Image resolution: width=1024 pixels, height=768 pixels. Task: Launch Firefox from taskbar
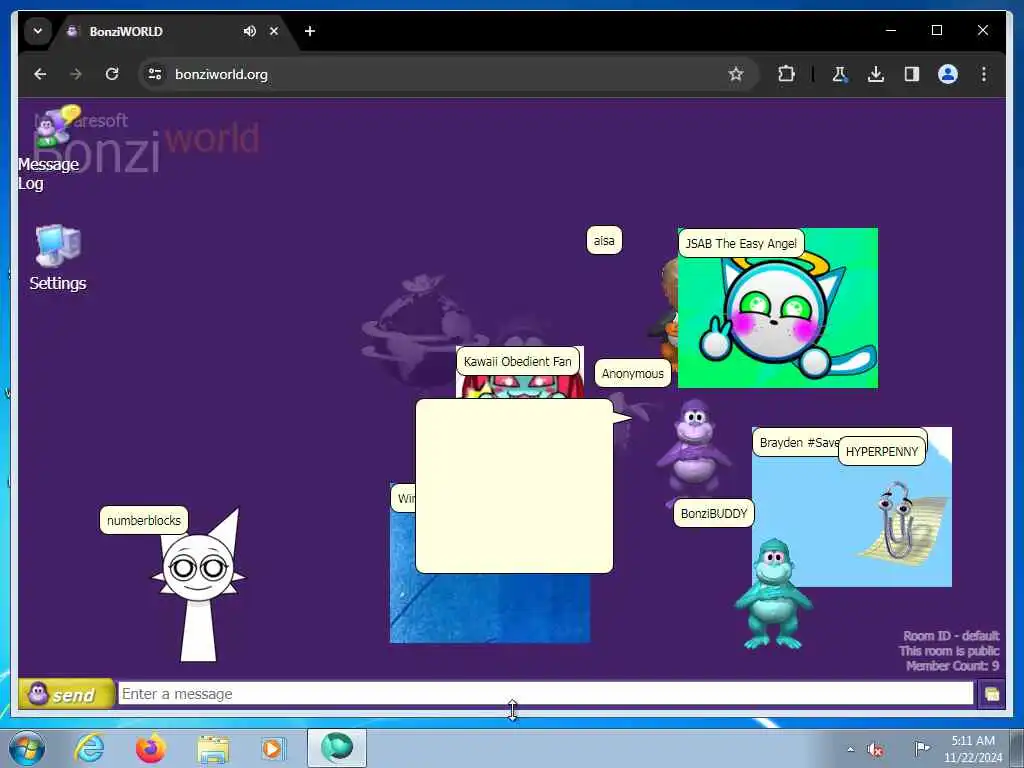click(151, 748)
